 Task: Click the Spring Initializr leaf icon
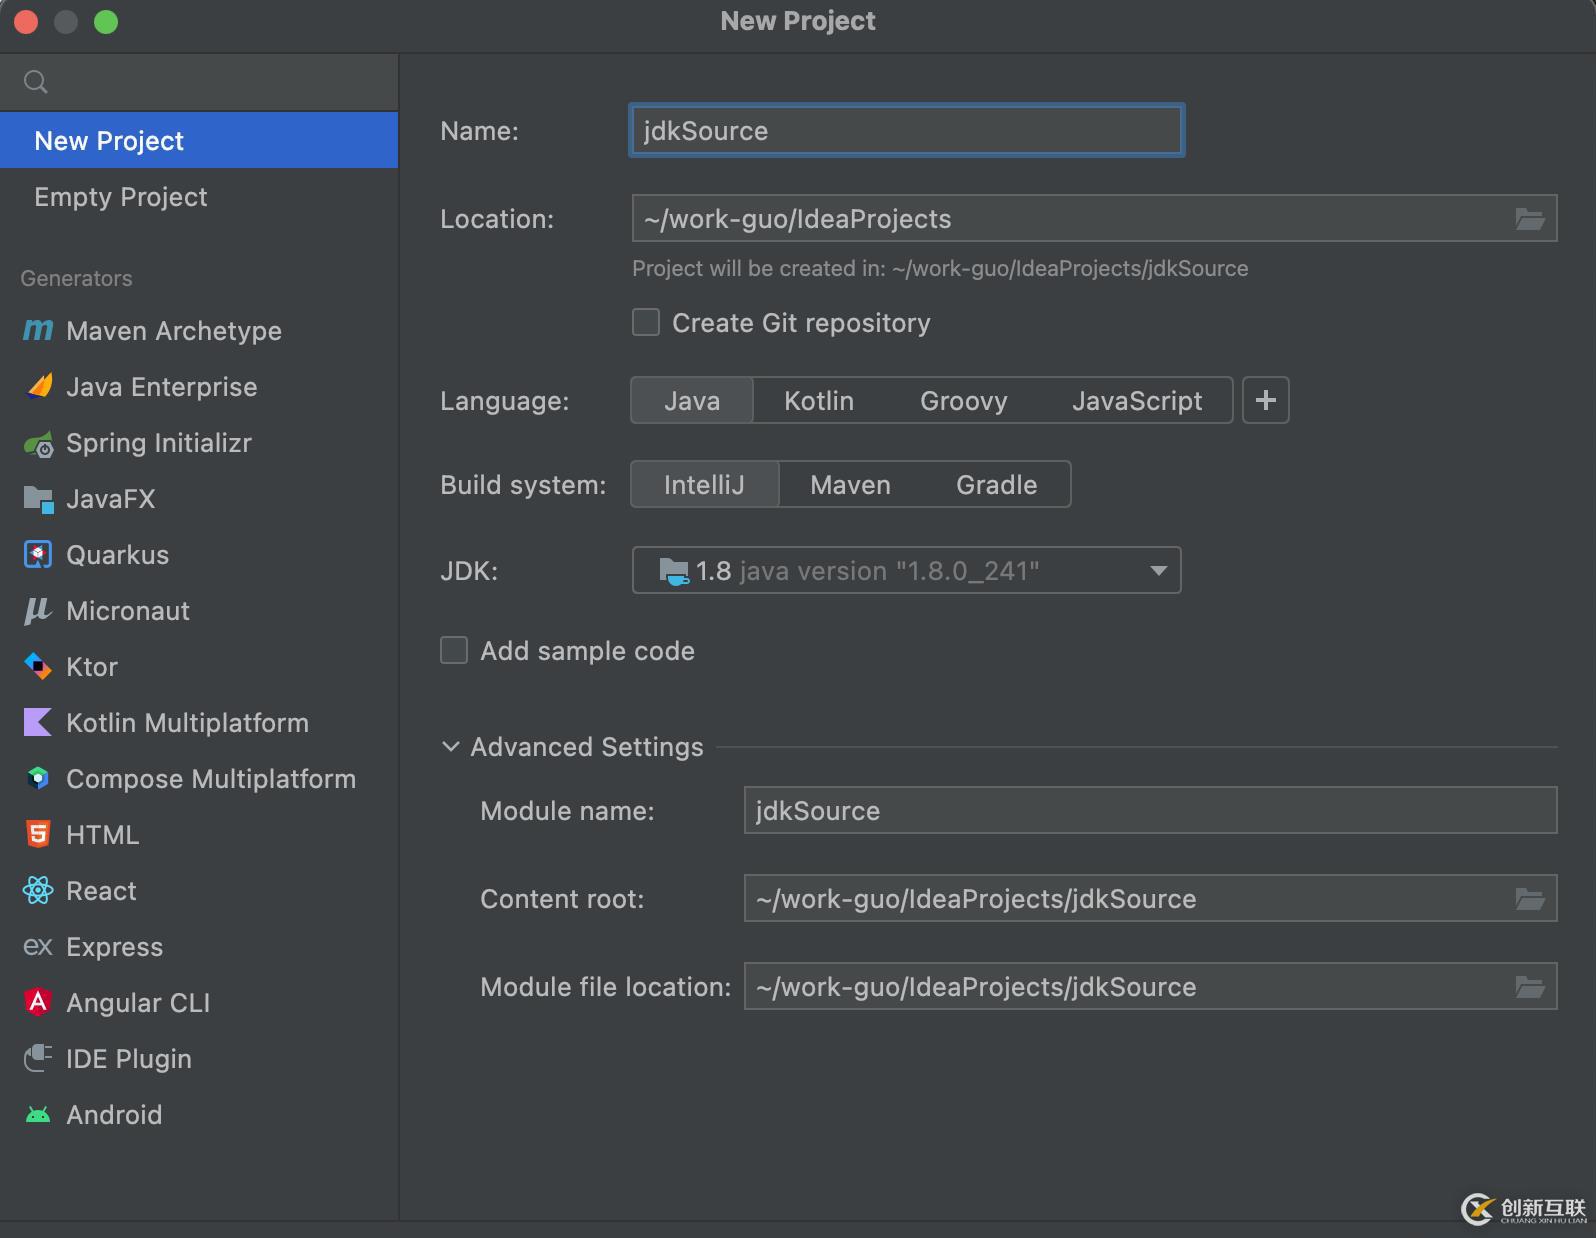(x=38, y=443)
